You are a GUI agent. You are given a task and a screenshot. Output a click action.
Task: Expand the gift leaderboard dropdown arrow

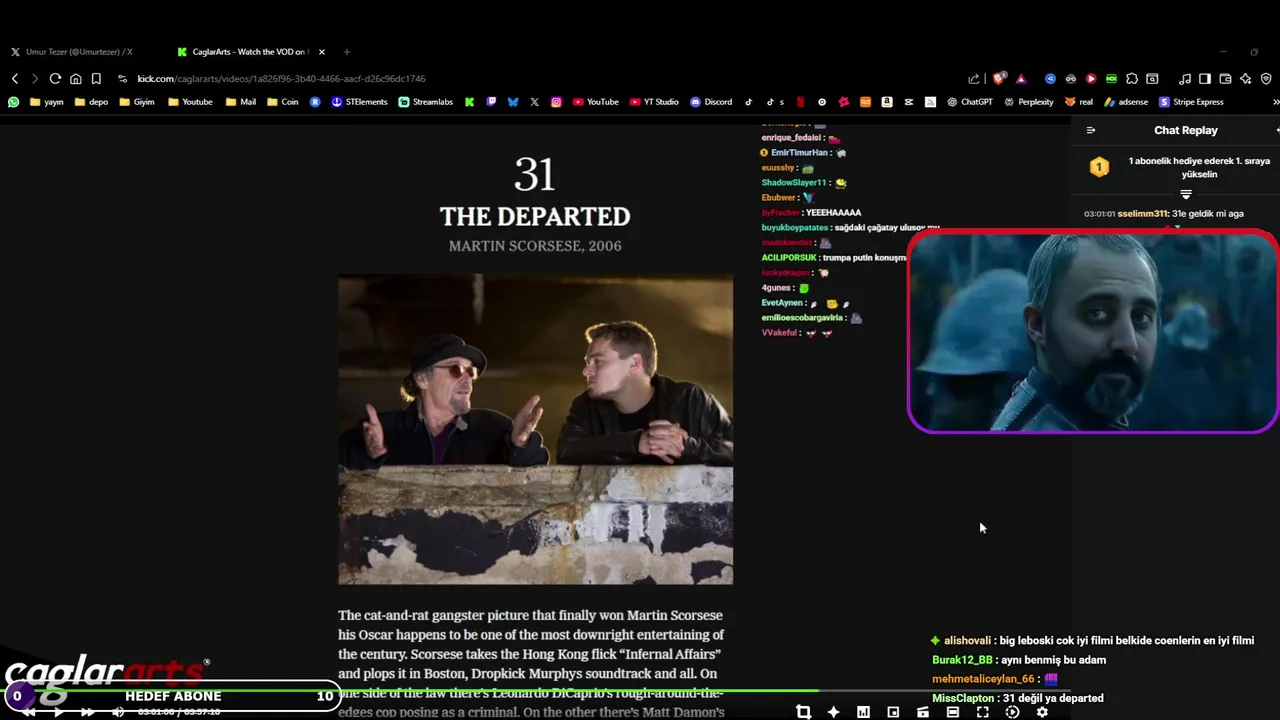pos(1186,194)
